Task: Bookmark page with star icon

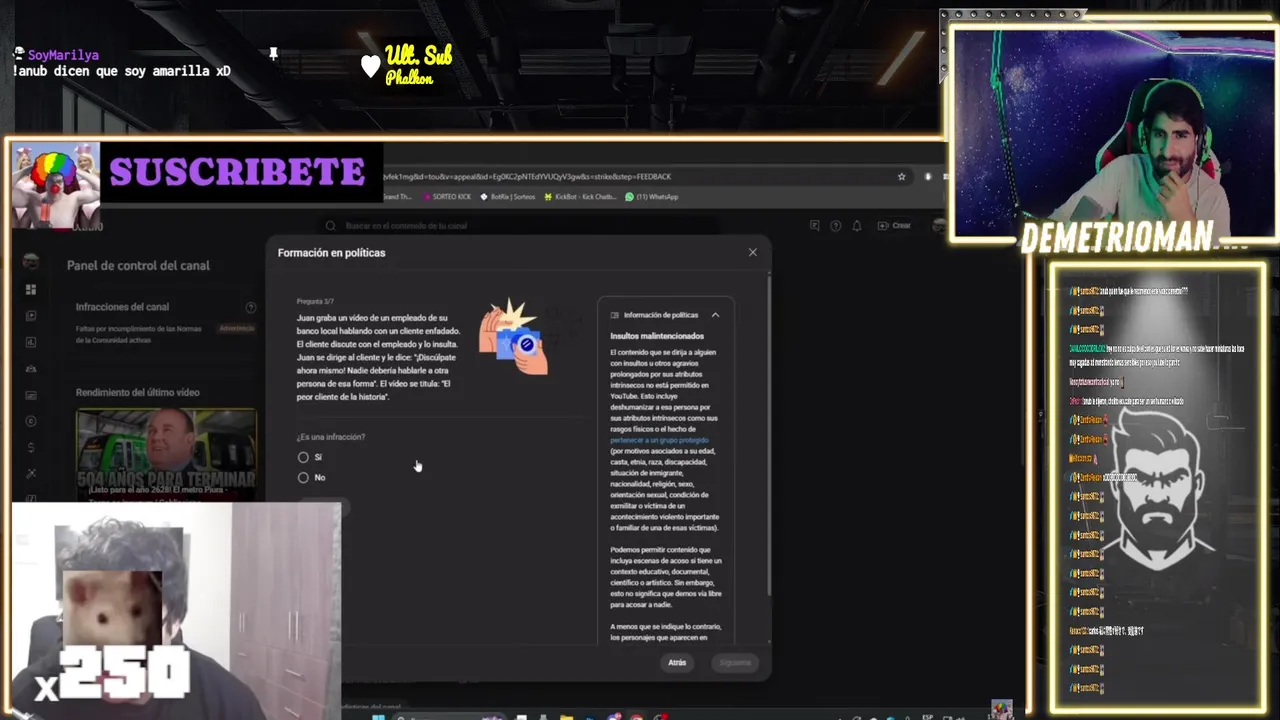Action: (901, 177)
